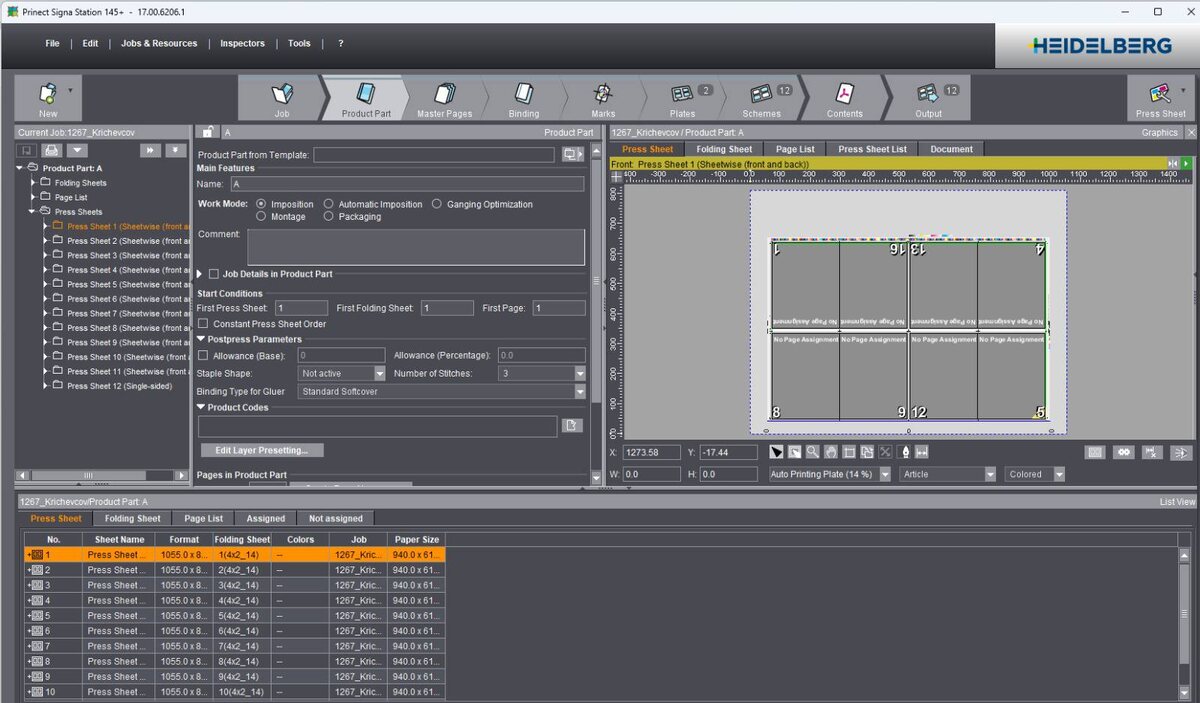Open the Marks workflow step
The image size is (1200, 703).
[x=603, y=99]
